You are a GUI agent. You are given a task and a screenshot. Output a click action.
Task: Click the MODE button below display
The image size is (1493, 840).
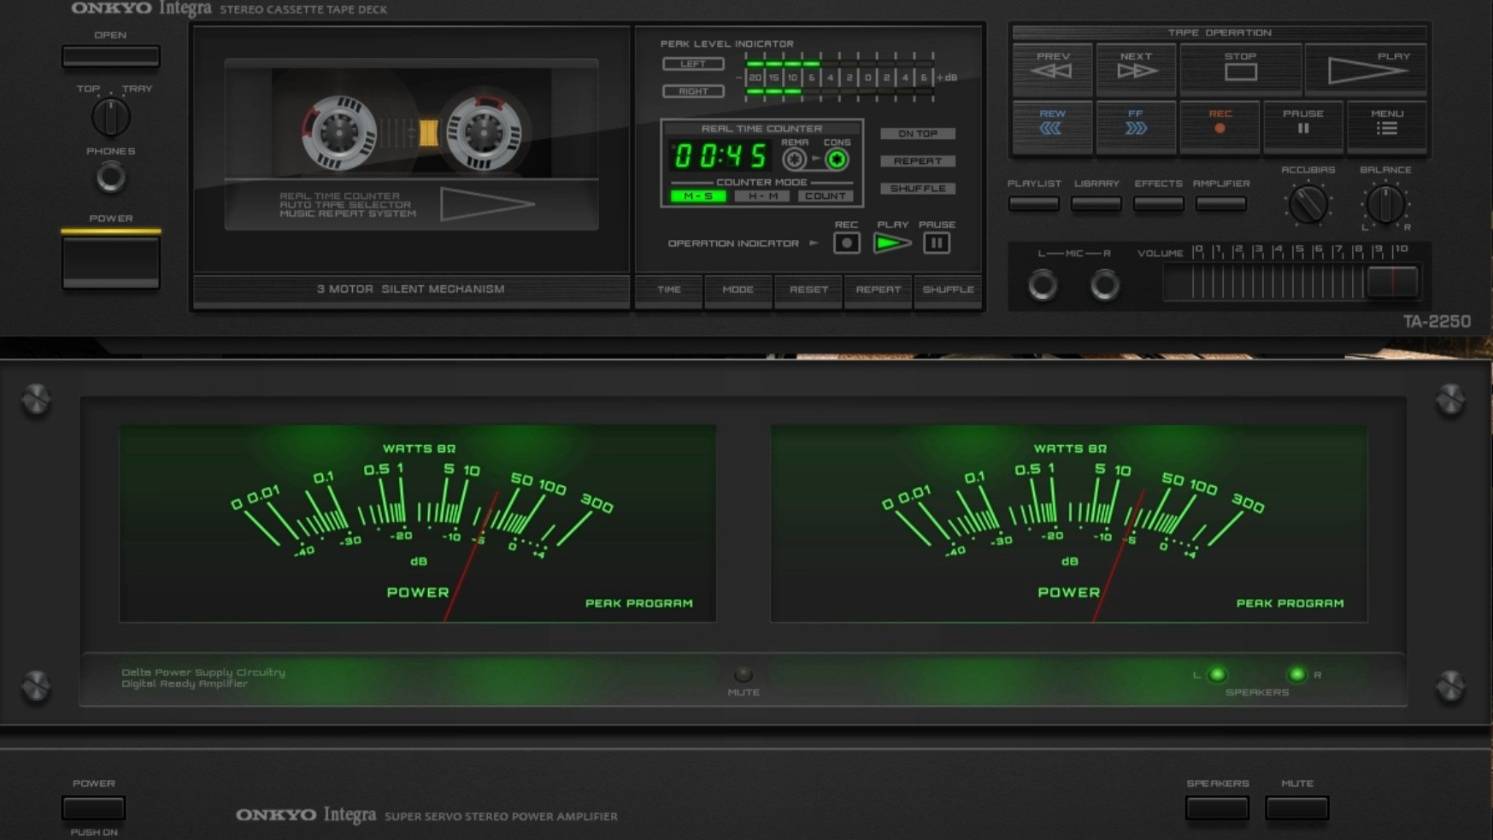[x=738, y=290]
